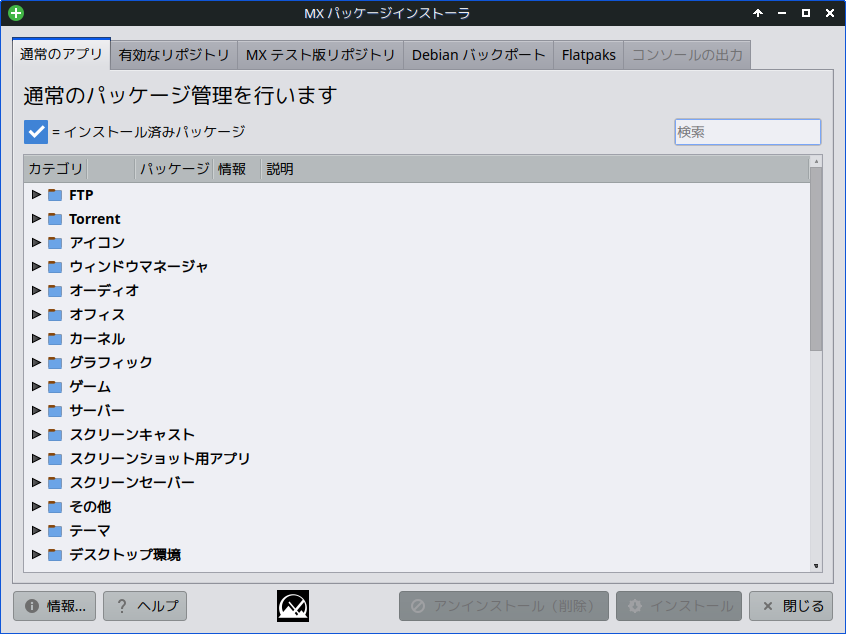Click the インストール button
The image size is (846, 634).
pyautogui.click(x=679, y=606)
